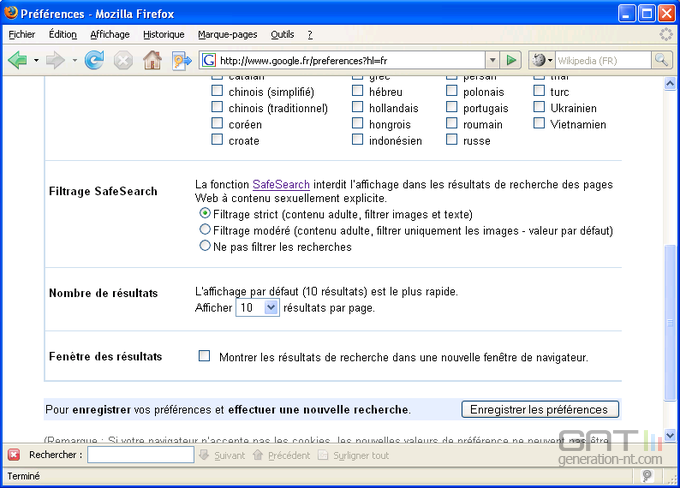Click the Google site icon in address bar
This screenshot has width=680, height=488.
tap(209, 60)
